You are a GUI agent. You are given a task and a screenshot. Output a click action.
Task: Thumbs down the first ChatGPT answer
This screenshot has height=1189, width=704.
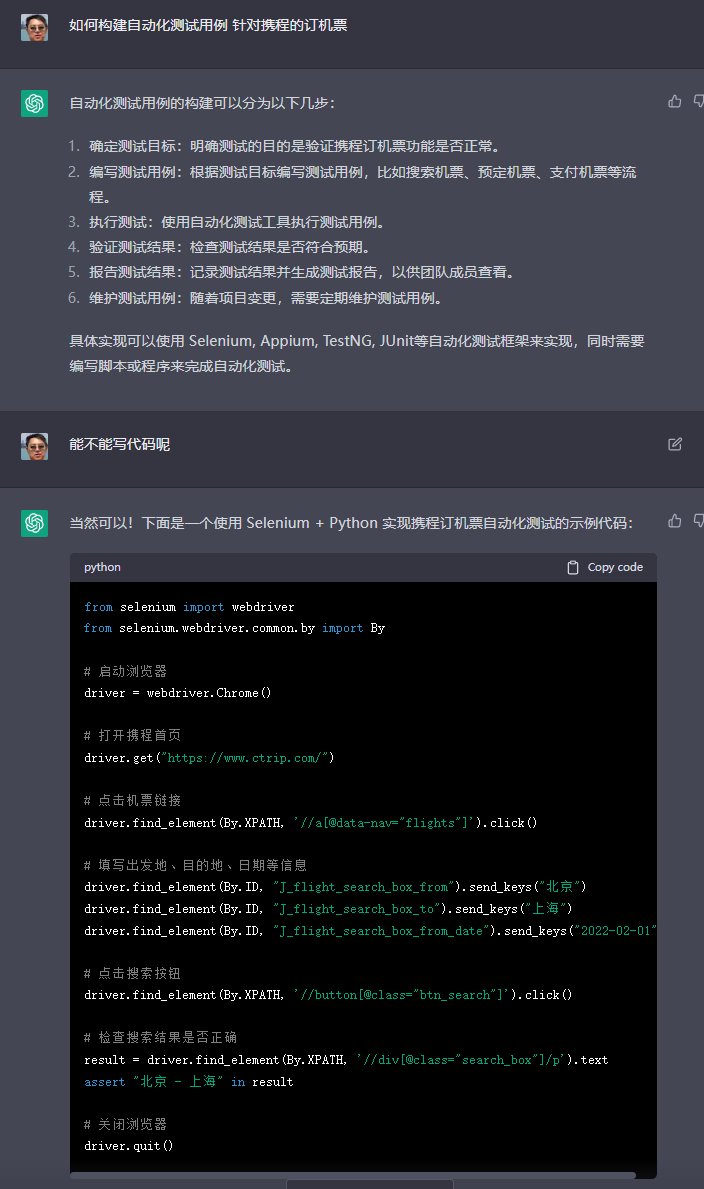(x=699, y=102)
